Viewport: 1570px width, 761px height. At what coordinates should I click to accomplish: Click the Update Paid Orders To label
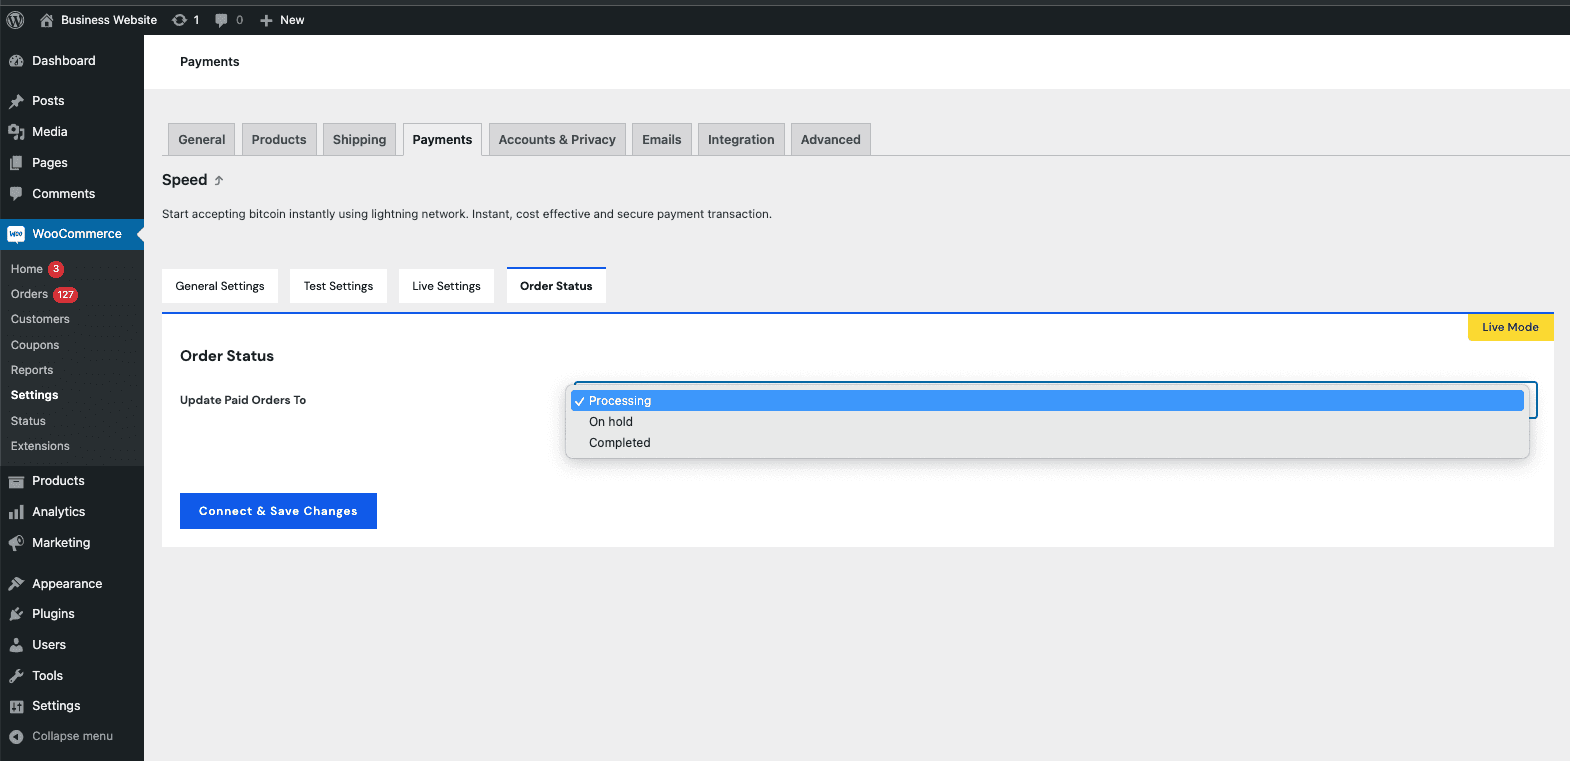243,400
